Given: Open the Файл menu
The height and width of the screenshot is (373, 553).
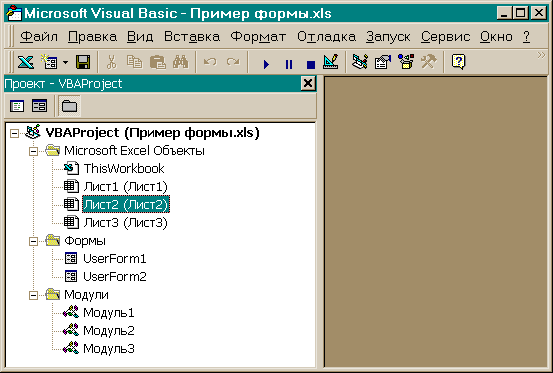Looking at the screenshot, I should click(39, 37).
